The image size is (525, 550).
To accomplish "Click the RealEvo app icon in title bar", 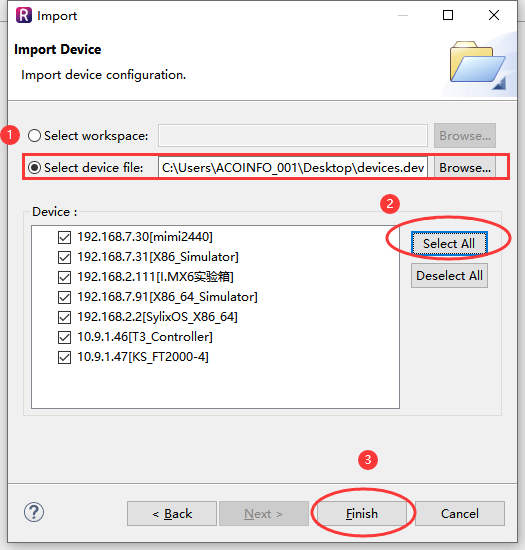I will click(x=23, y=15).
